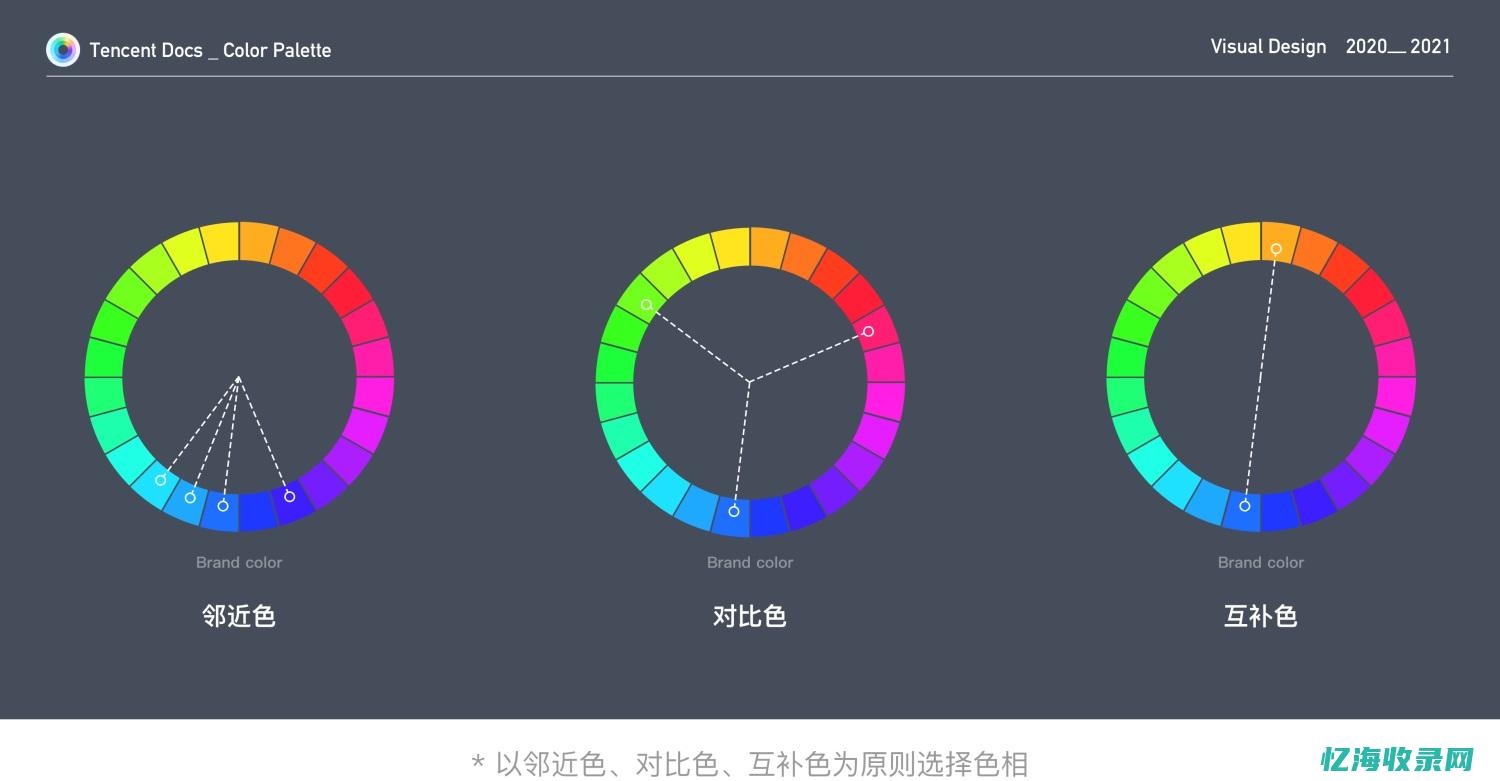Click the pure yellow segment of the 对比色 wheel

tap(732, 248)
